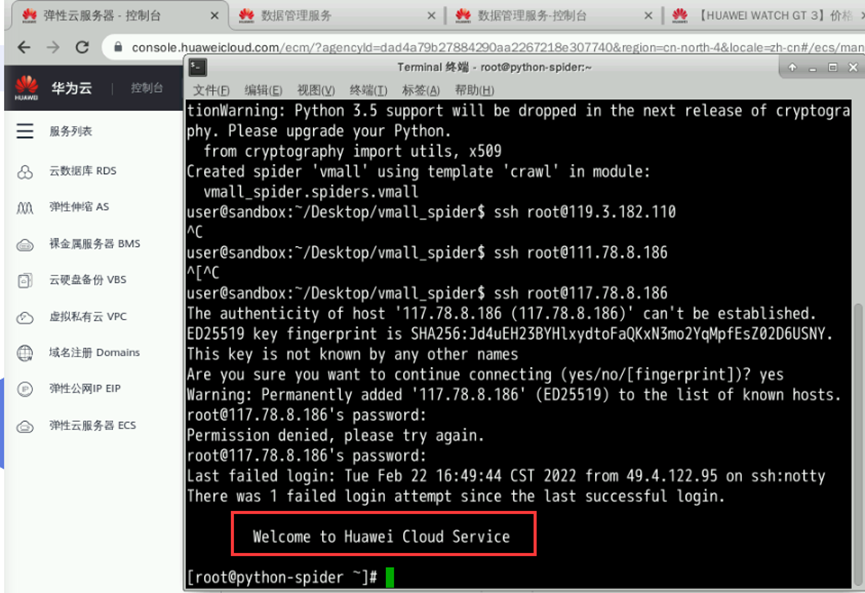Minimize the Terminal window
This screenshot has height=593, width=865.
pos(812,68)
